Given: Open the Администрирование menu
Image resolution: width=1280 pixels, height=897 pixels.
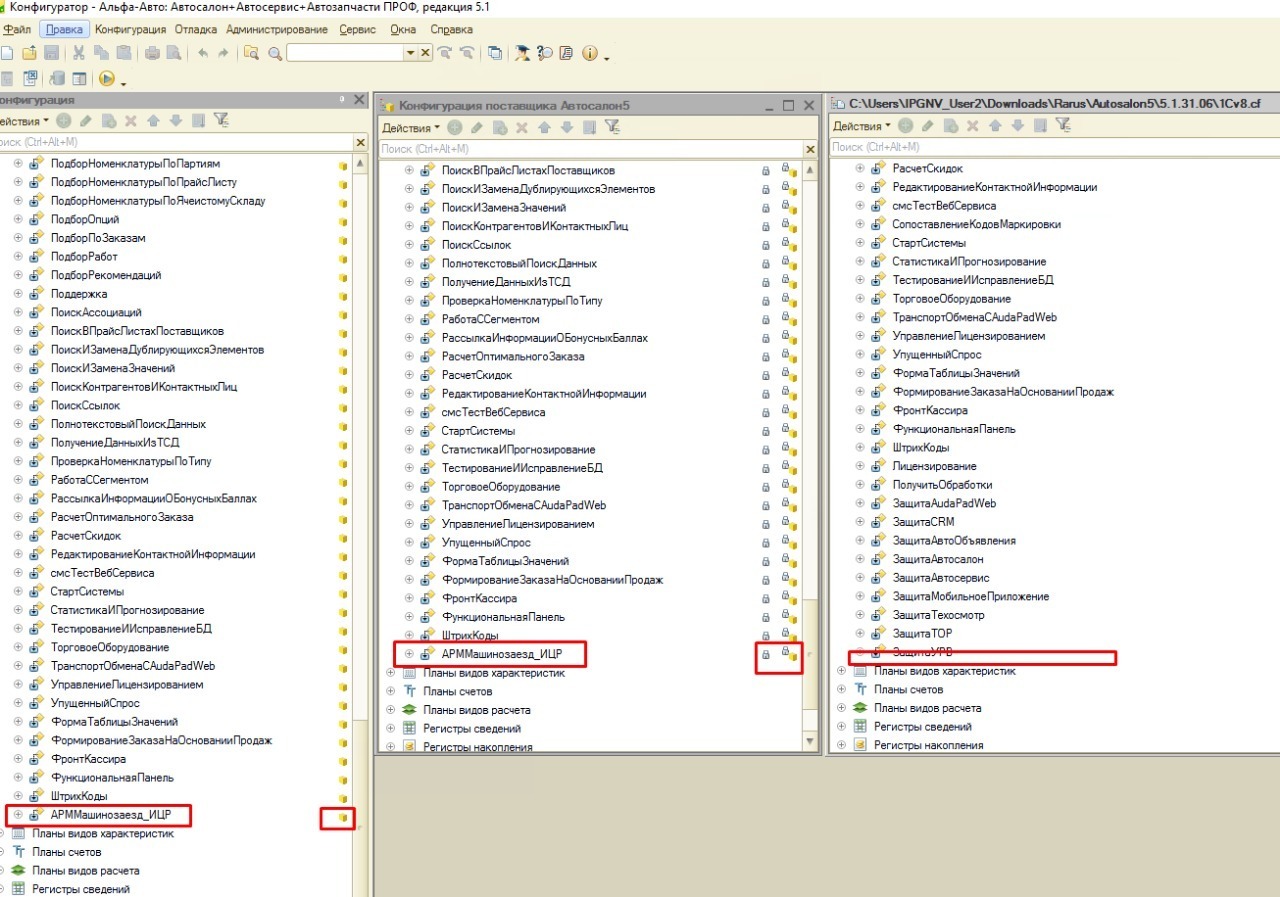Looking at the screenshot, I should (277, 30).
